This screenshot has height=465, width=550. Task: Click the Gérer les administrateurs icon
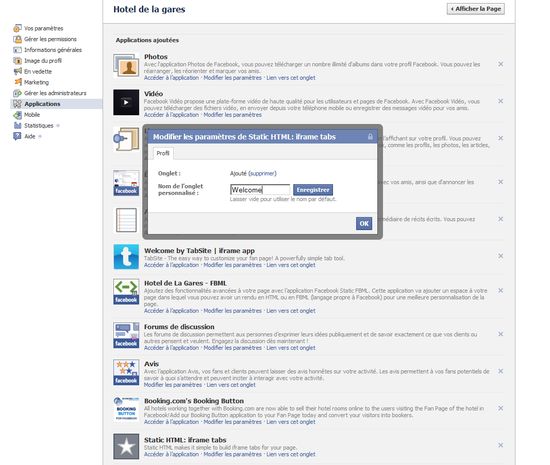pos(17,93)
